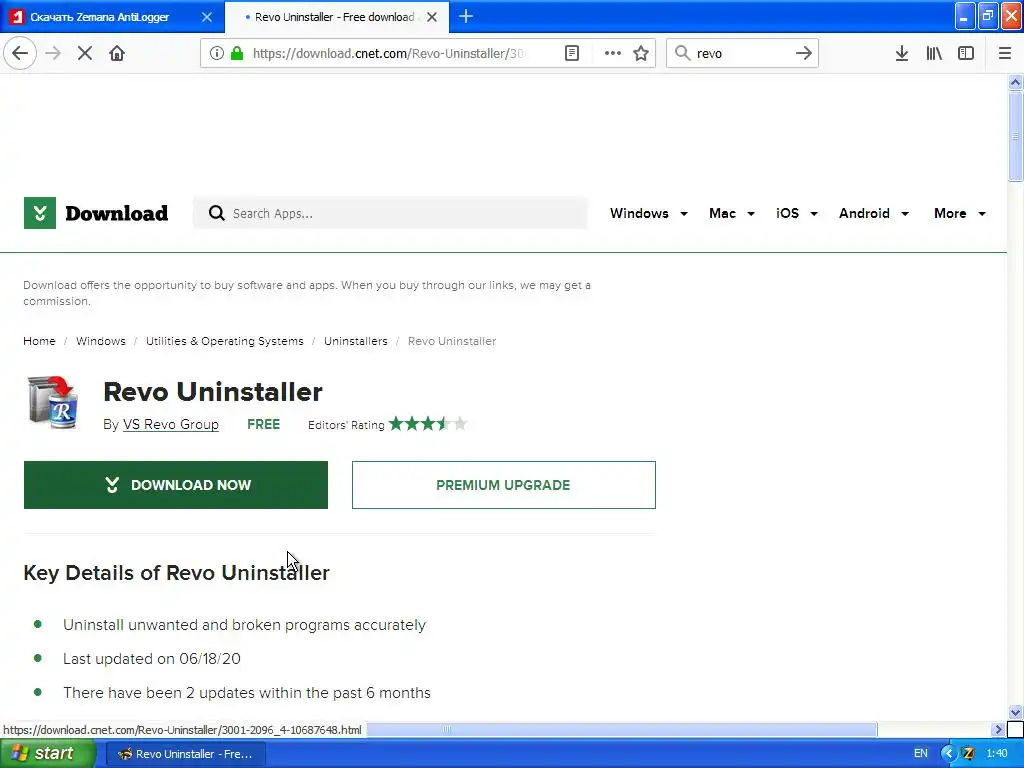Open the Windows Start button
Viewport: 1024px width, 768px height.
(x=48, y=753)
